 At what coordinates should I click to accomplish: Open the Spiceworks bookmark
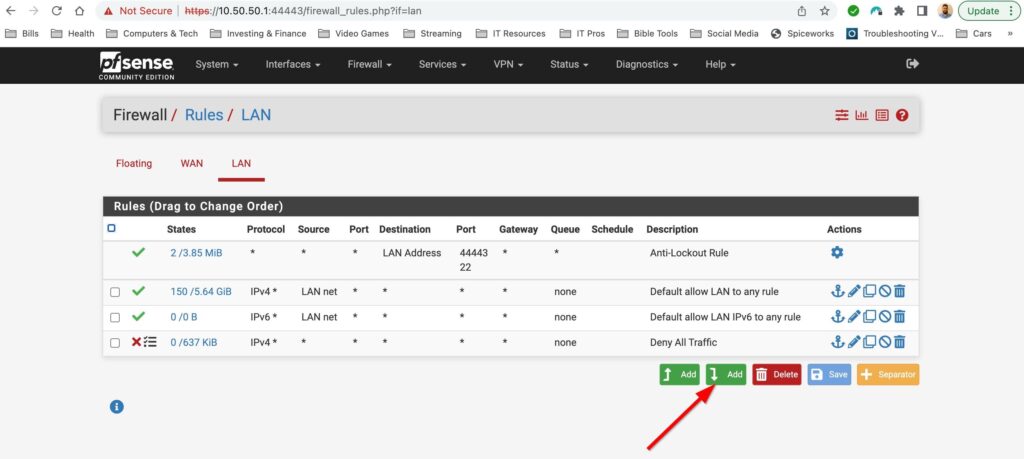point(803,33)
